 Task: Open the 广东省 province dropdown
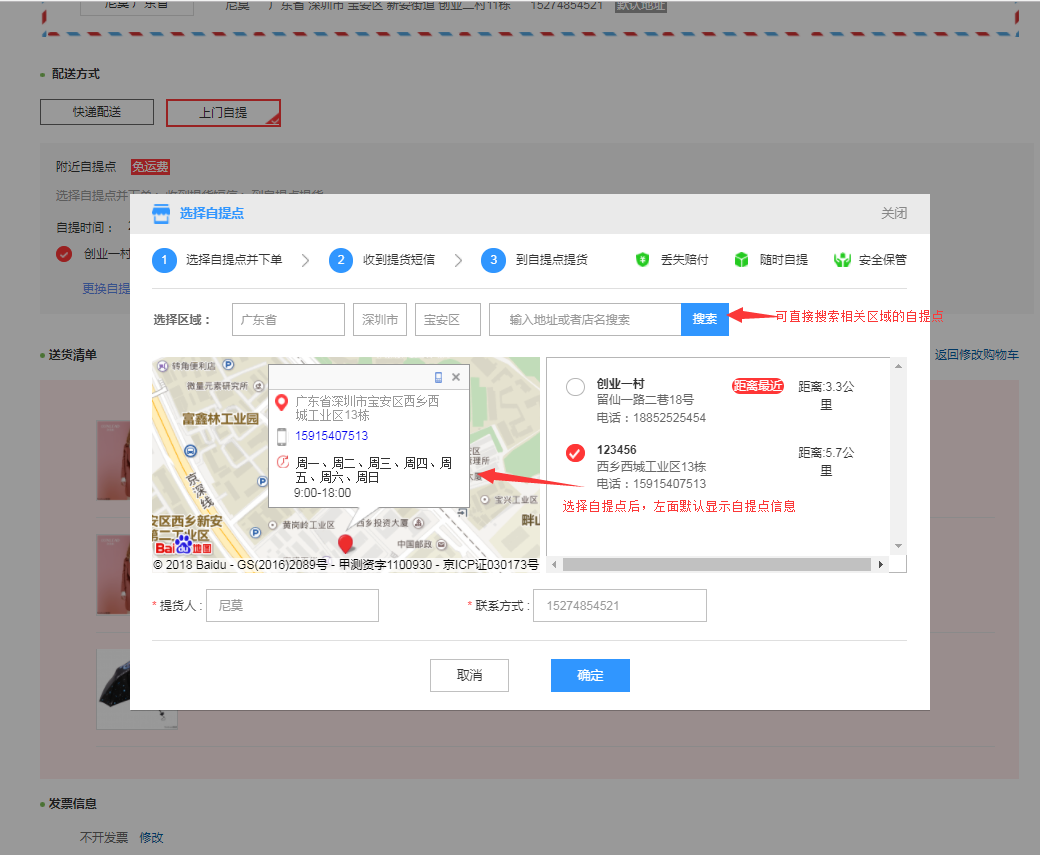tap(288, 320)
